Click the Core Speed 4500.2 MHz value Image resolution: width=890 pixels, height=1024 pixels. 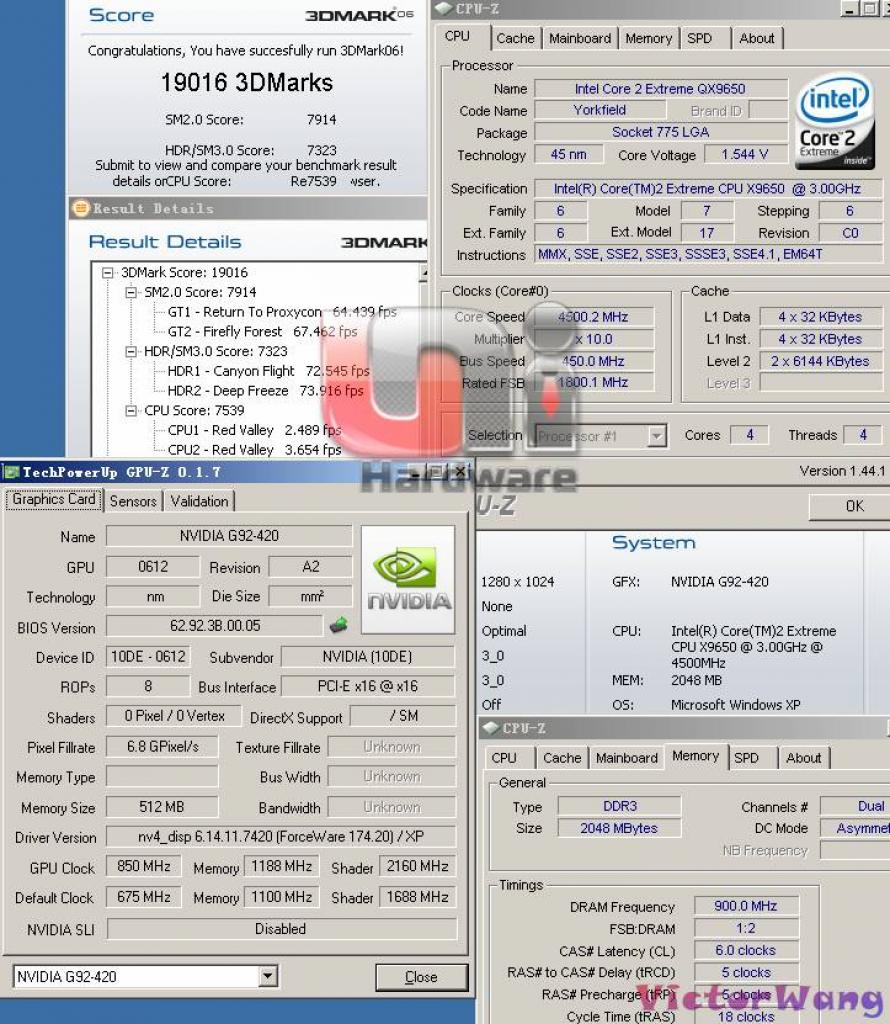593,317
